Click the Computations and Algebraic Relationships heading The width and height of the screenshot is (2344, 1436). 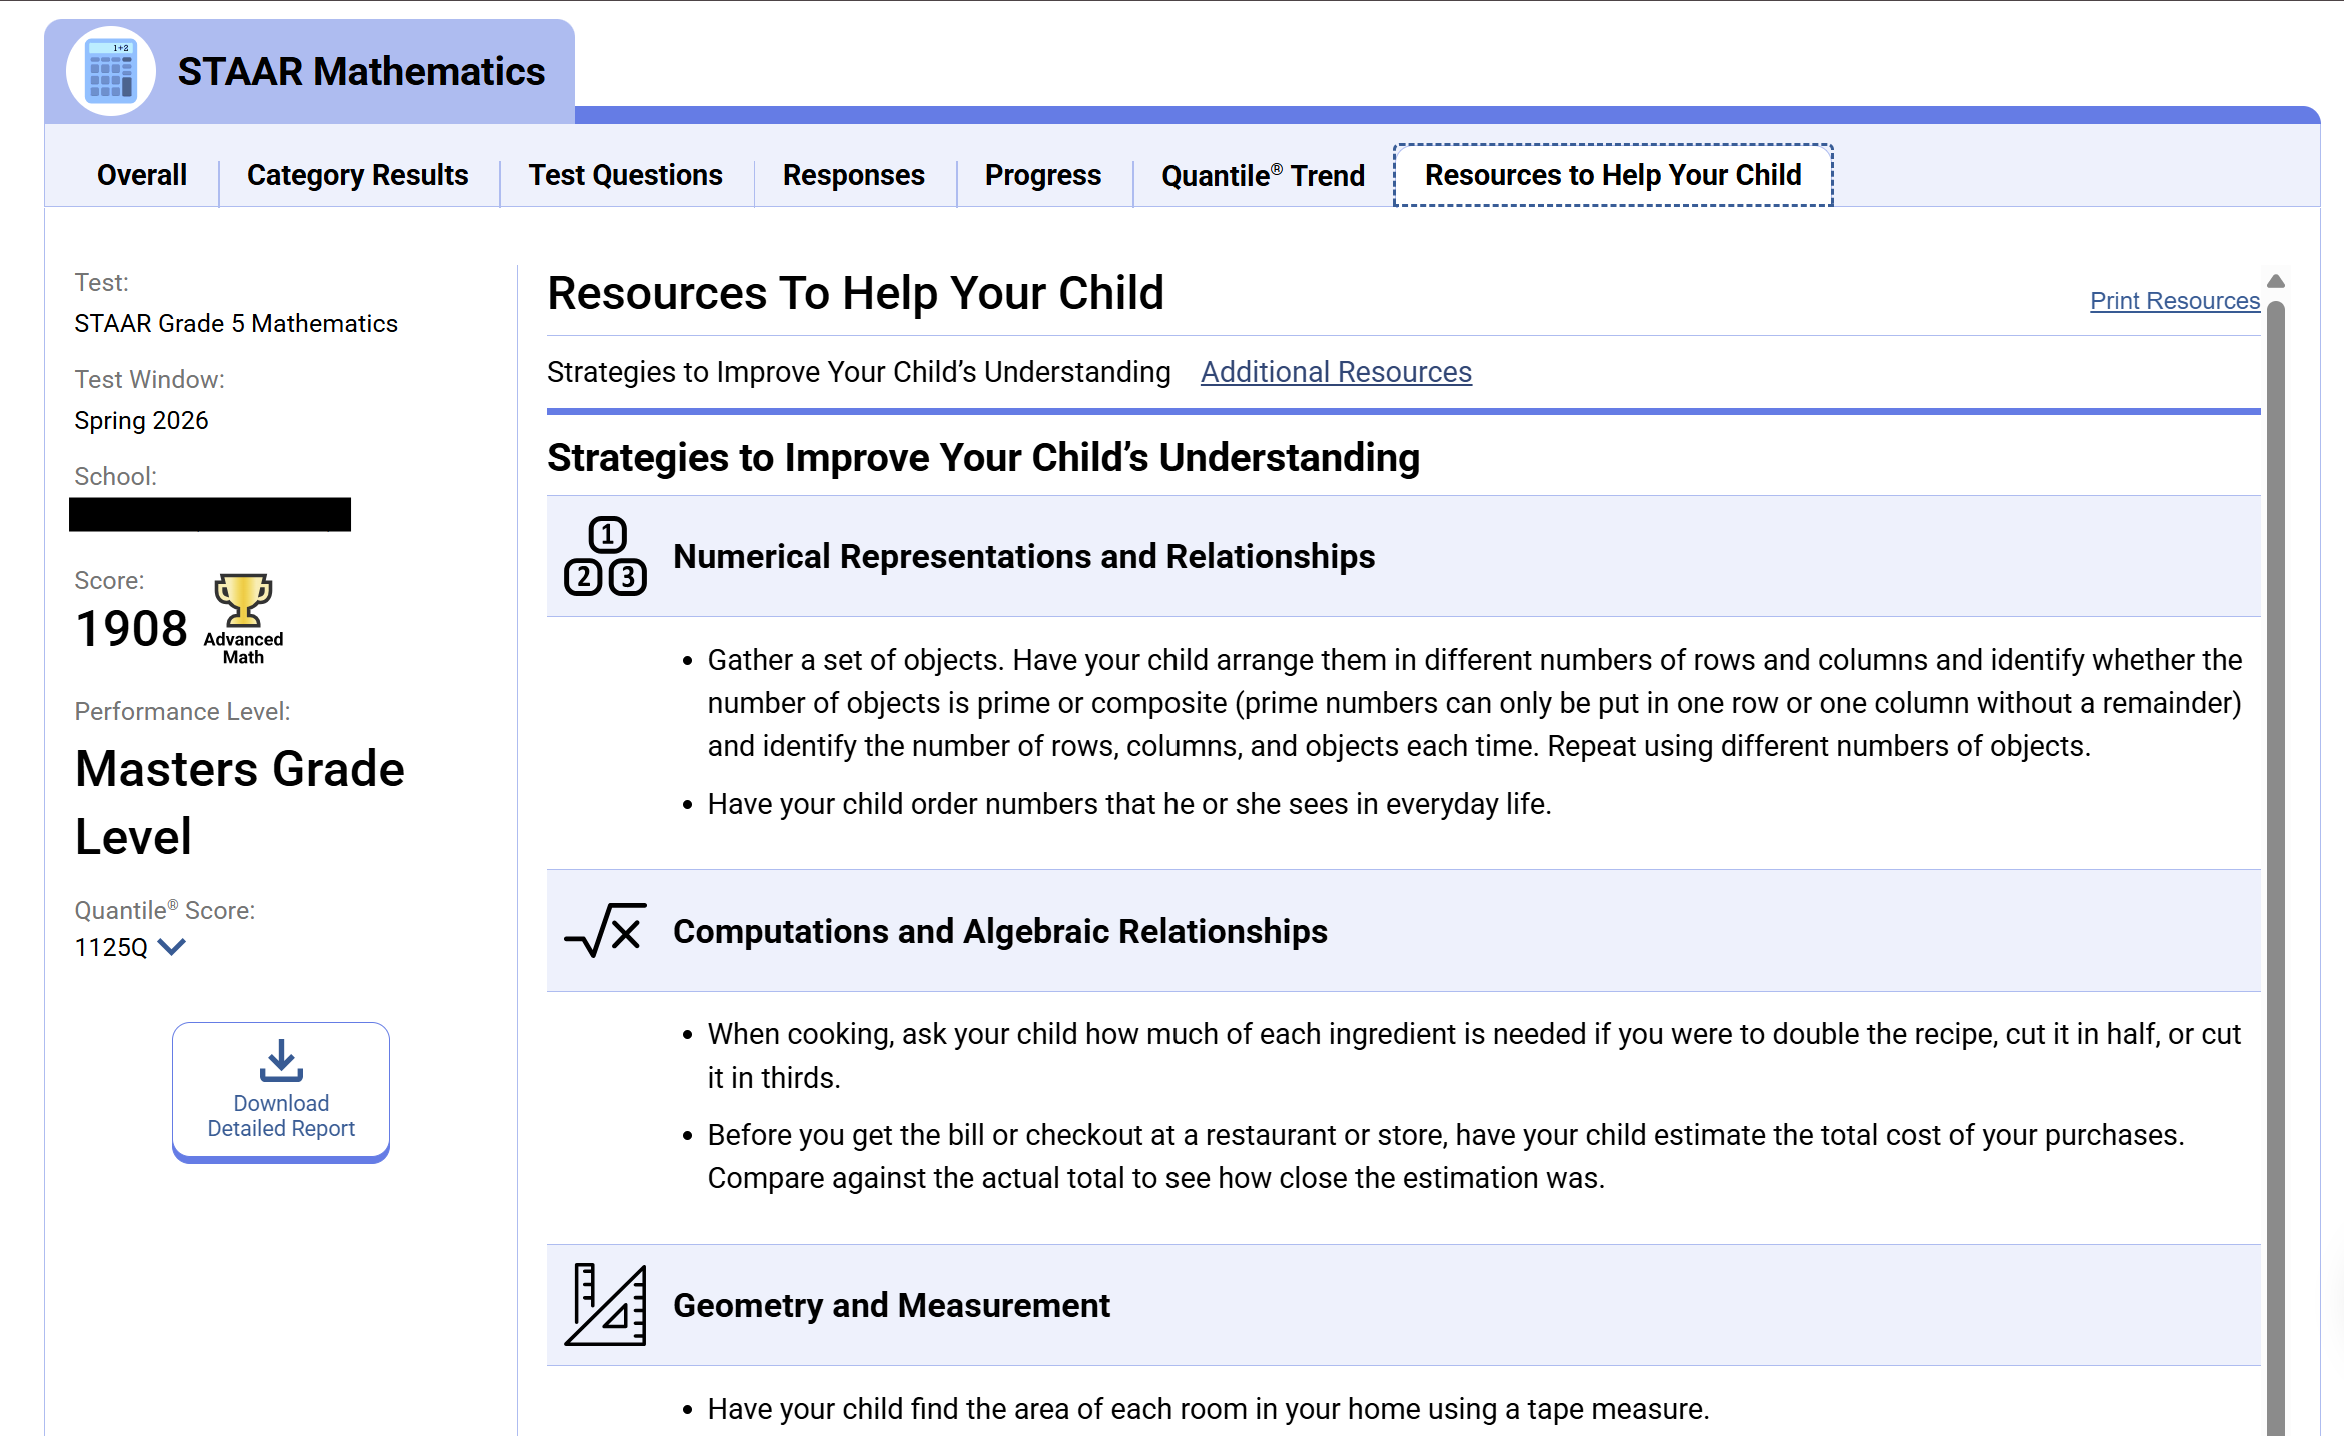pos(1000,931)
